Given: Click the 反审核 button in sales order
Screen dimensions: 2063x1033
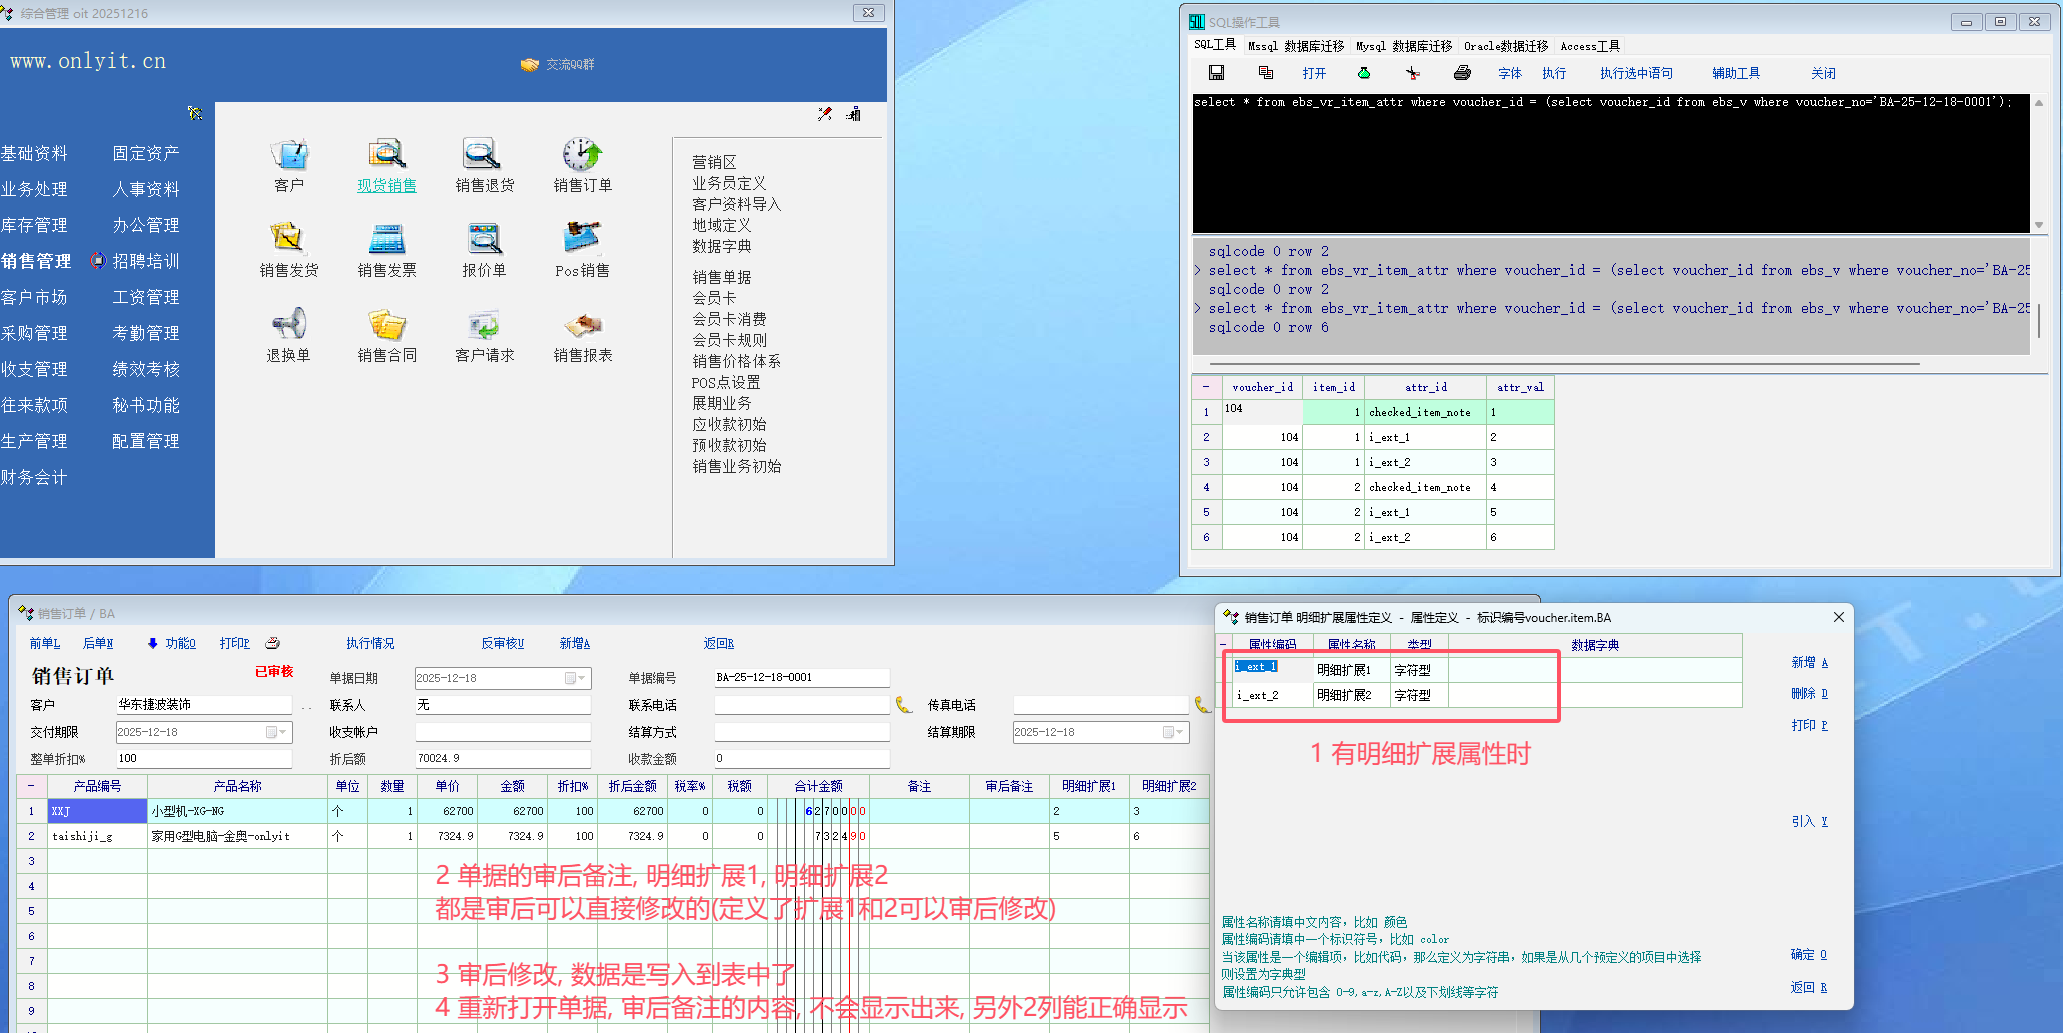Looking at the screenshot, I should point(502,643).
